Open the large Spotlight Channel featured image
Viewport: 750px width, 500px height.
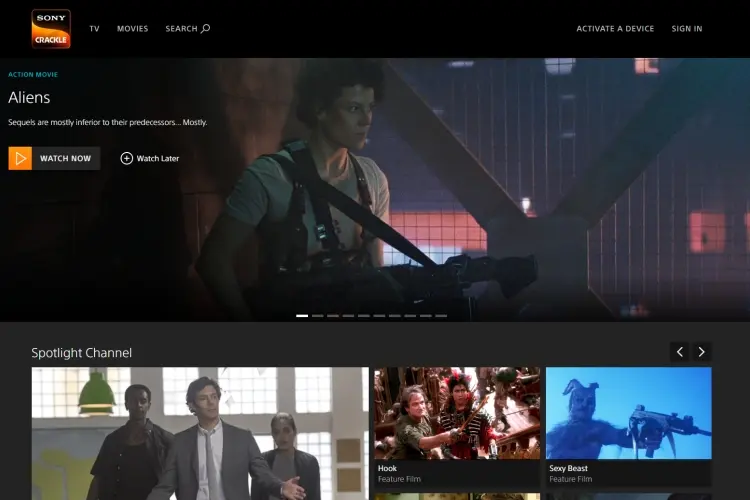pos(200,433)
